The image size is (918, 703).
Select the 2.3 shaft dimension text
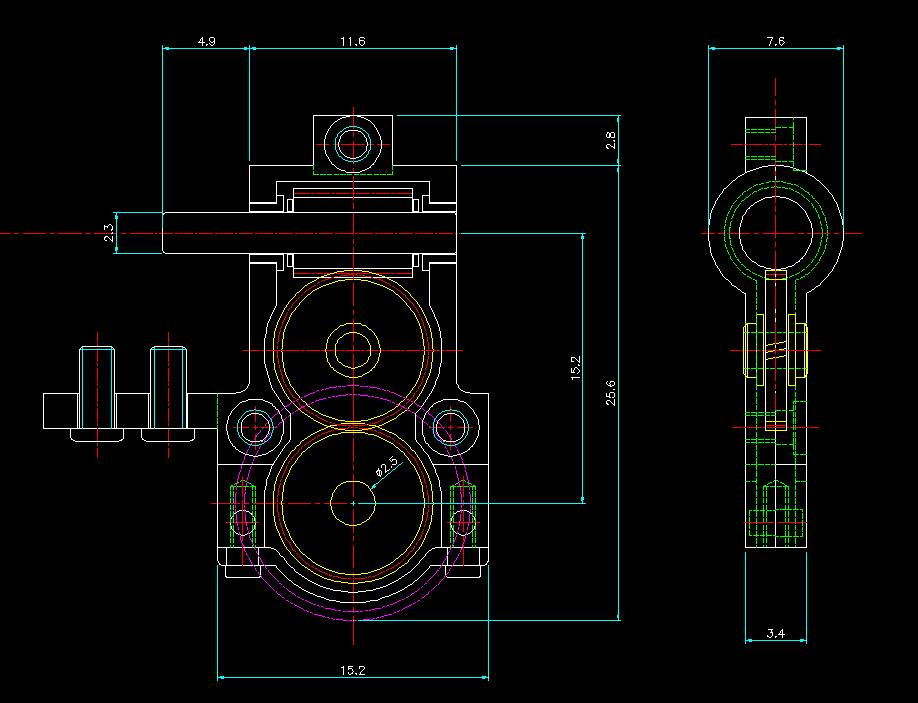109,233
